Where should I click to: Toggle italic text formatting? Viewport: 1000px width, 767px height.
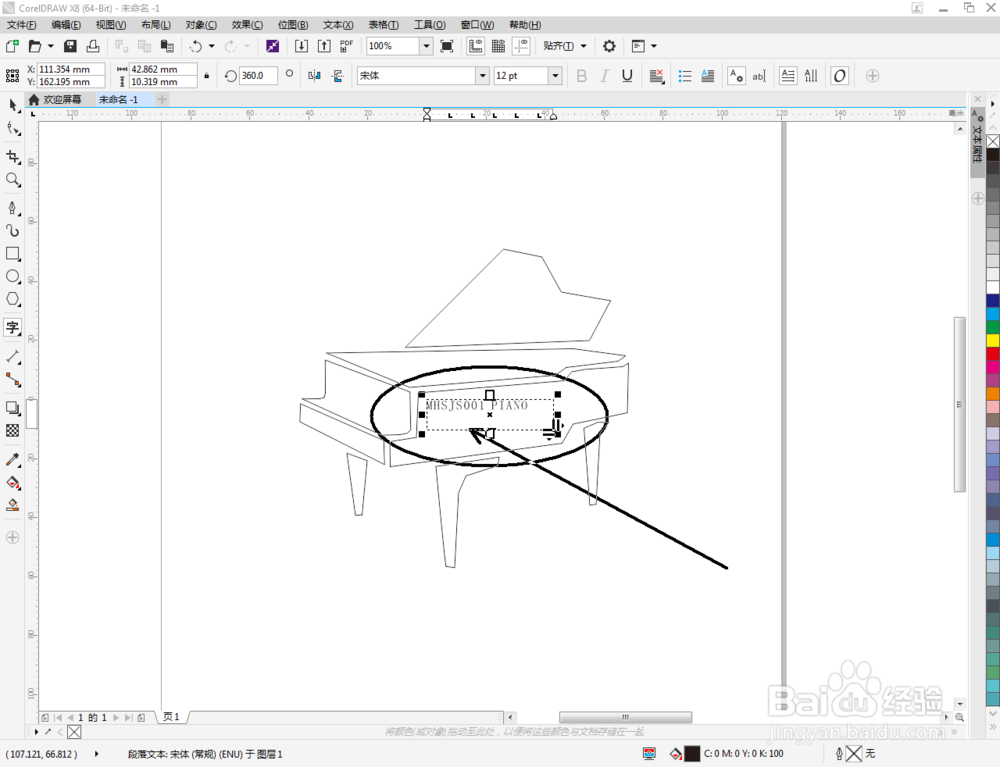(604, 76)
